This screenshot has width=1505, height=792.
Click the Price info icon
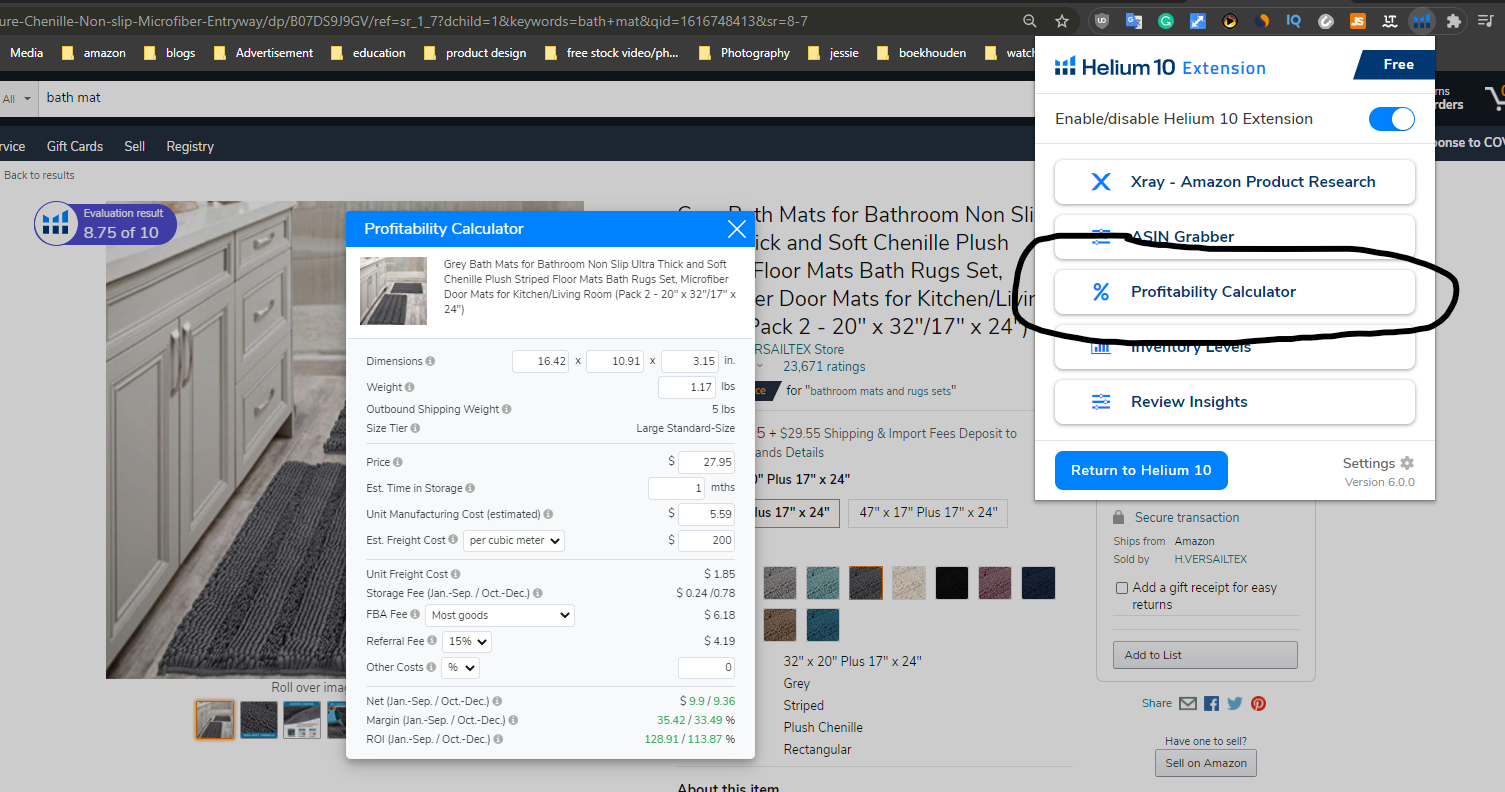tap(398, 462)
